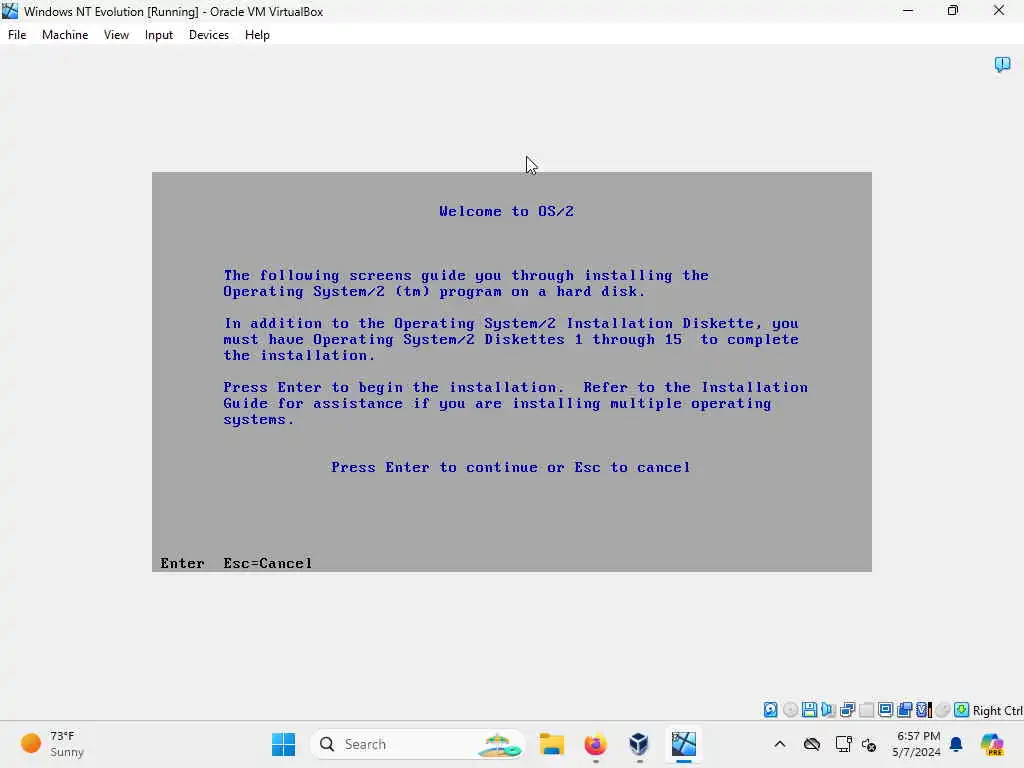Image resolution: width=1024 pixels, height=768 pixels.
Task: Click the display network tray icon
Action: [x=843, y=744]
